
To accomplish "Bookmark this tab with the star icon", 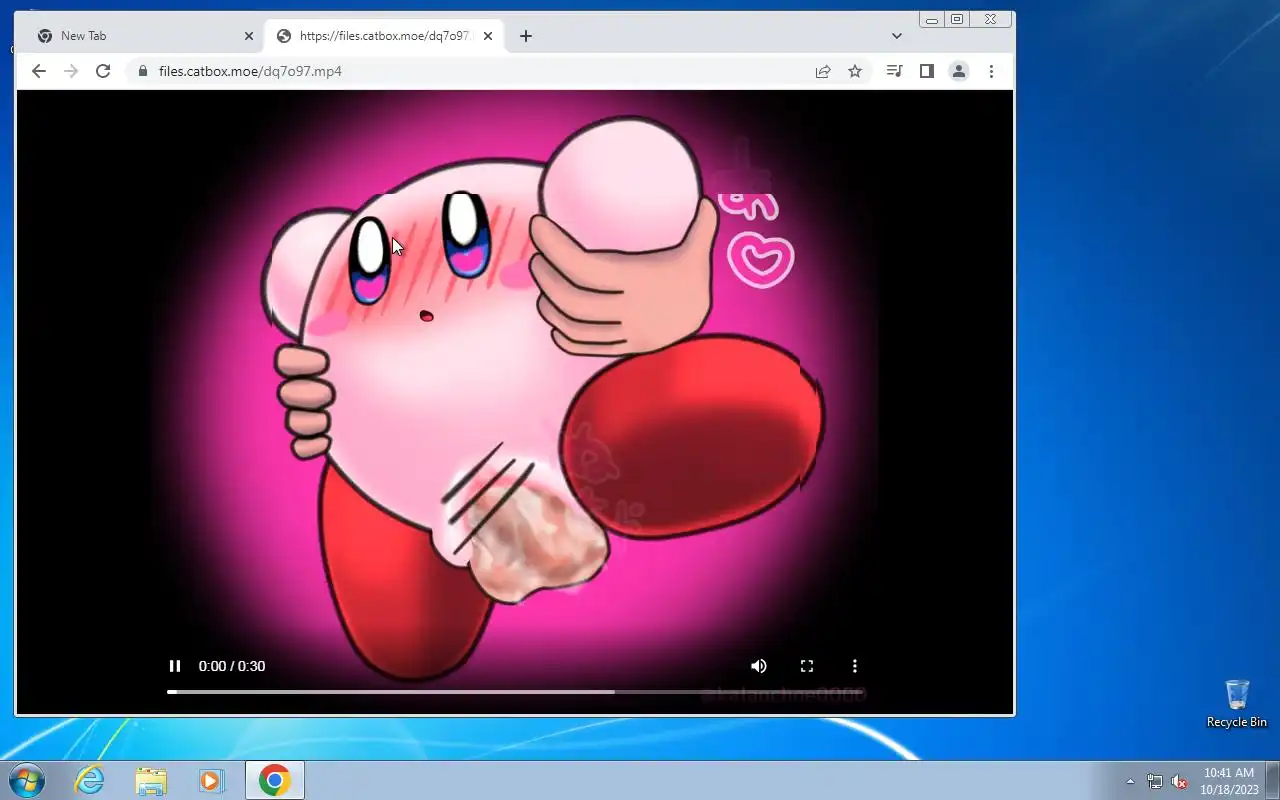I will coord(855,71).
